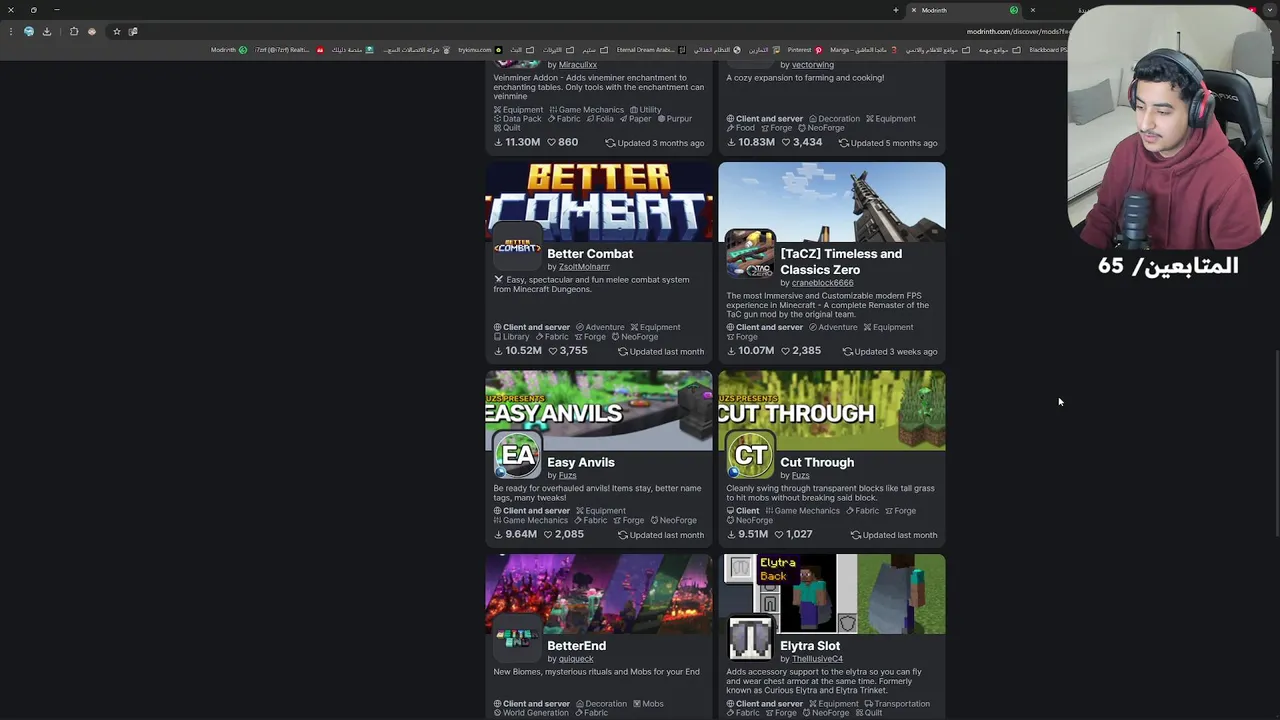The image size is (1280, 720).
Task: Open the Pinterest bookmark
Action: point(804,50)
